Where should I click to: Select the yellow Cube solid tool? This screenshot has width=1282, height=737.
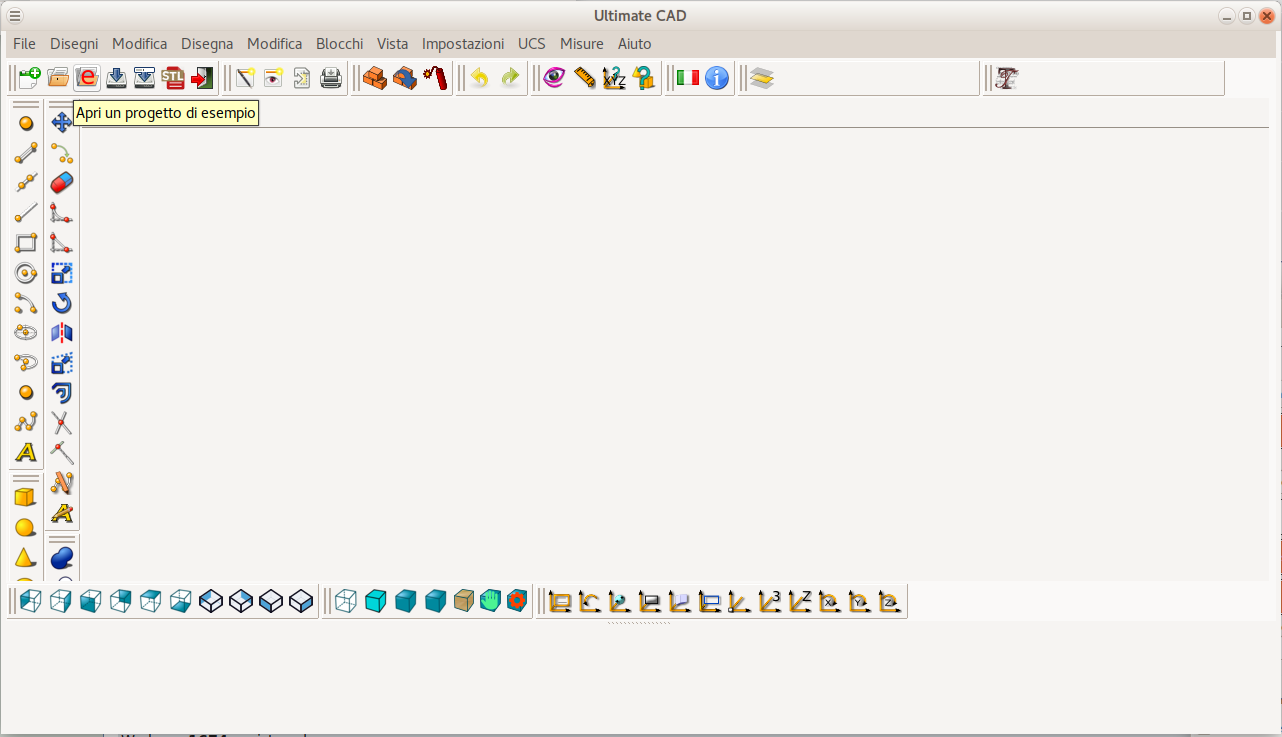tap(26, 497)
